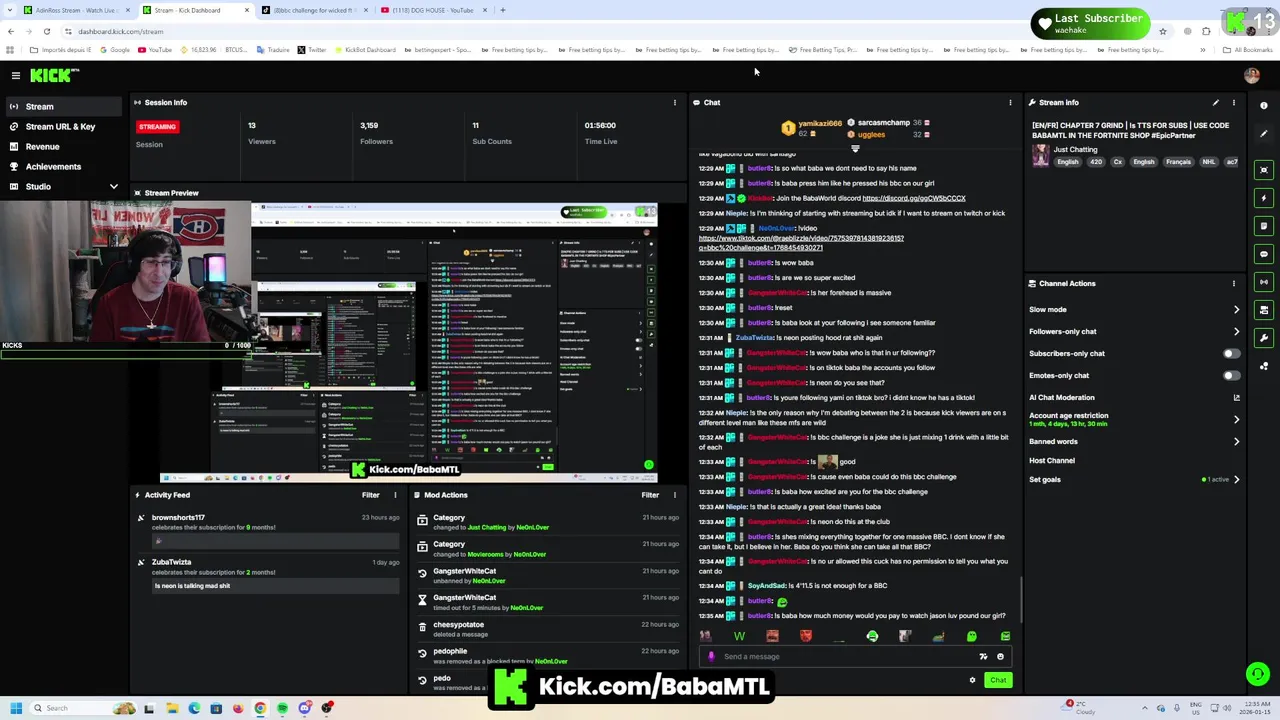Viewport: 1280px width, 720px height.
Task: Open Mod Actions three-dot menu
Action: point(674,495)
